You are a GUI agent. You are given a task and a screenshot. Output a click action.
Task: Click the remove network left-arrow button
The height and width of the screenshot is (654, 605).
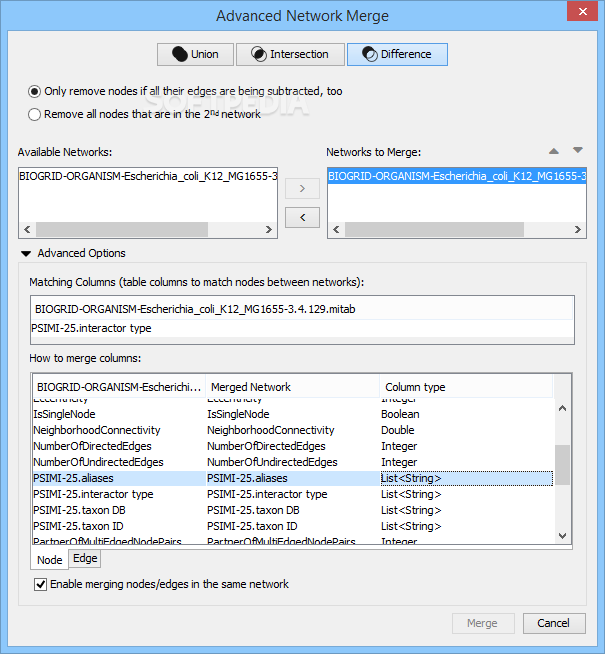coord(302,217)
